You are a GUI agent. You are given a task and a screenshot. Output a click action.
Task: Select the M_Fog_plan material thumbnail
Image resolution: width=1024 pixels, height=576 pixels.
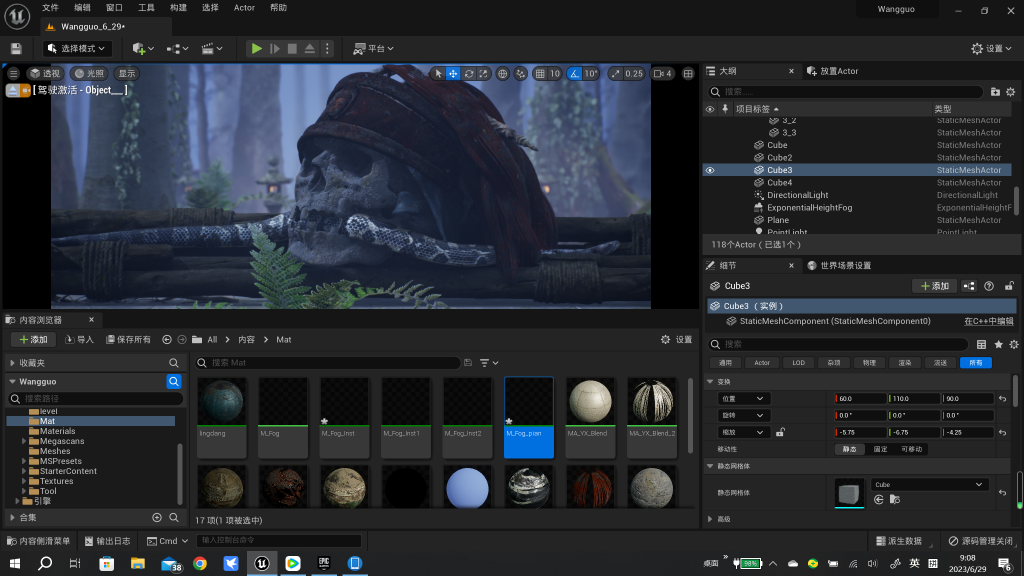tap(529, 417)
